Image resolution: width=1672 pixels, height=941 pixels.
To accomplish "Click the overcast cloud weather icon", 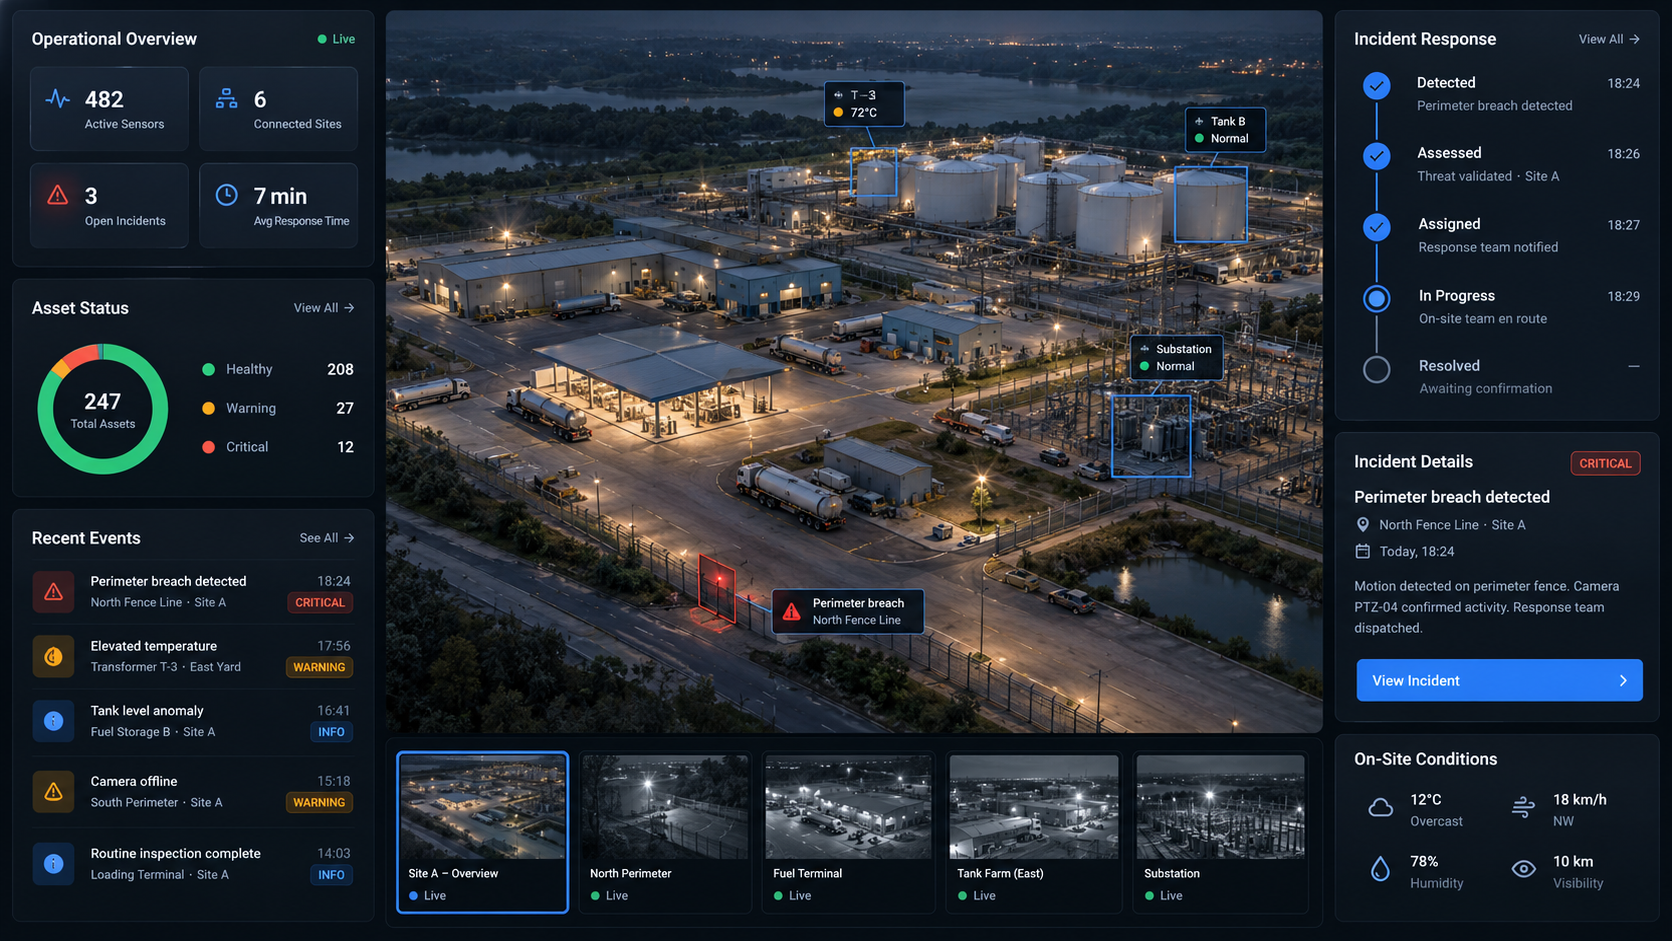I will [1381, 808].
